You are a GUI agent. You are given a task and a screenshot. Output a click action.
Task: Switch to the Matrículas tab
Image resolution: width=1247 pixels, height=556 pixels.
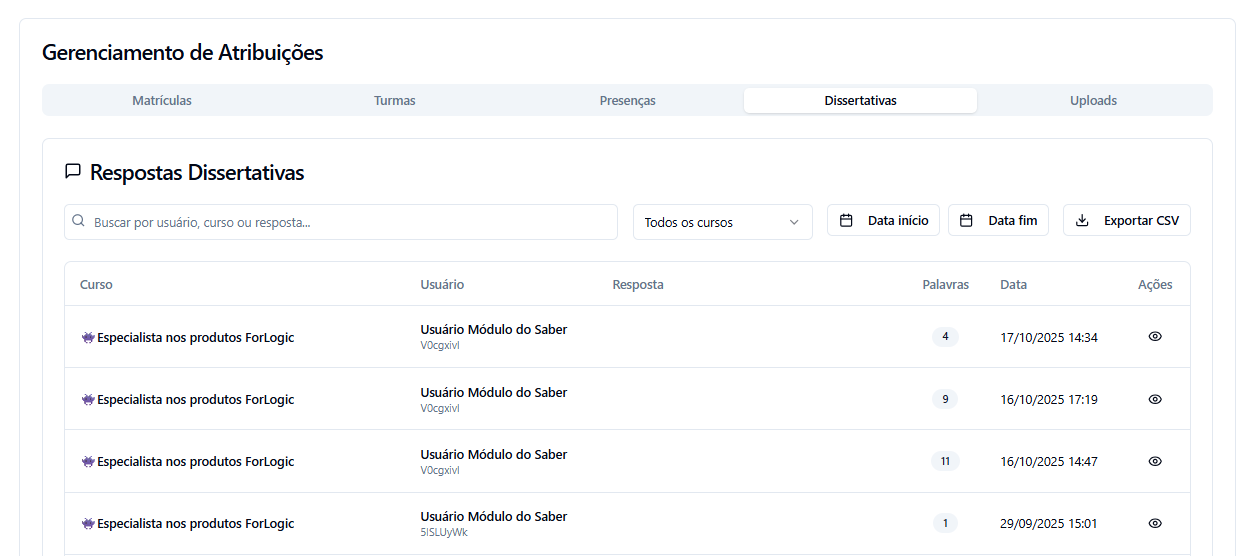[162, 101]
